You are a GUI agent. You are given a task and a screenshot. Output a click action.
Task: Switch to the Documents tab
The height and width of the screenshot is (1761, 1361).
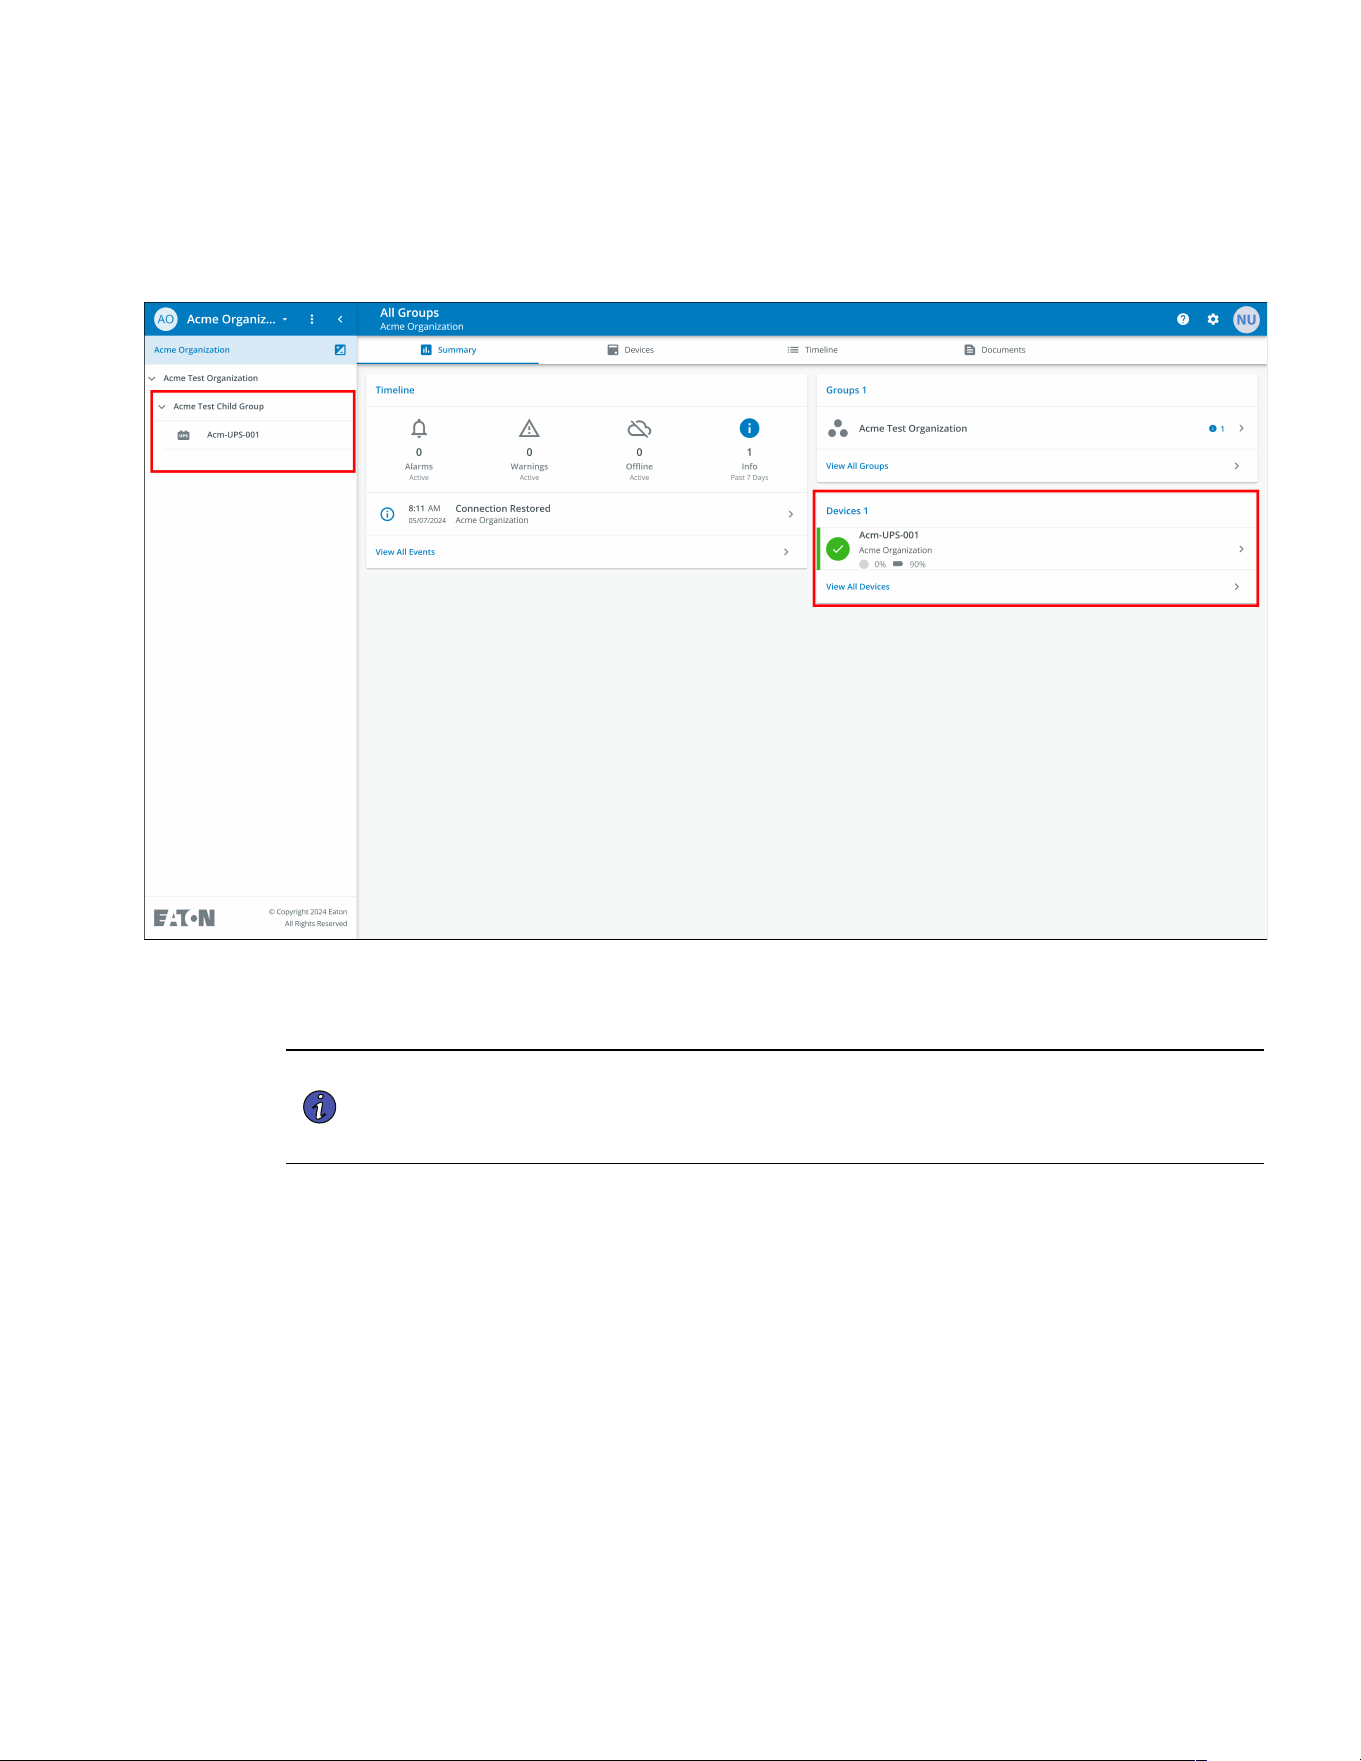pyautogui.click(x=995, y=350)
